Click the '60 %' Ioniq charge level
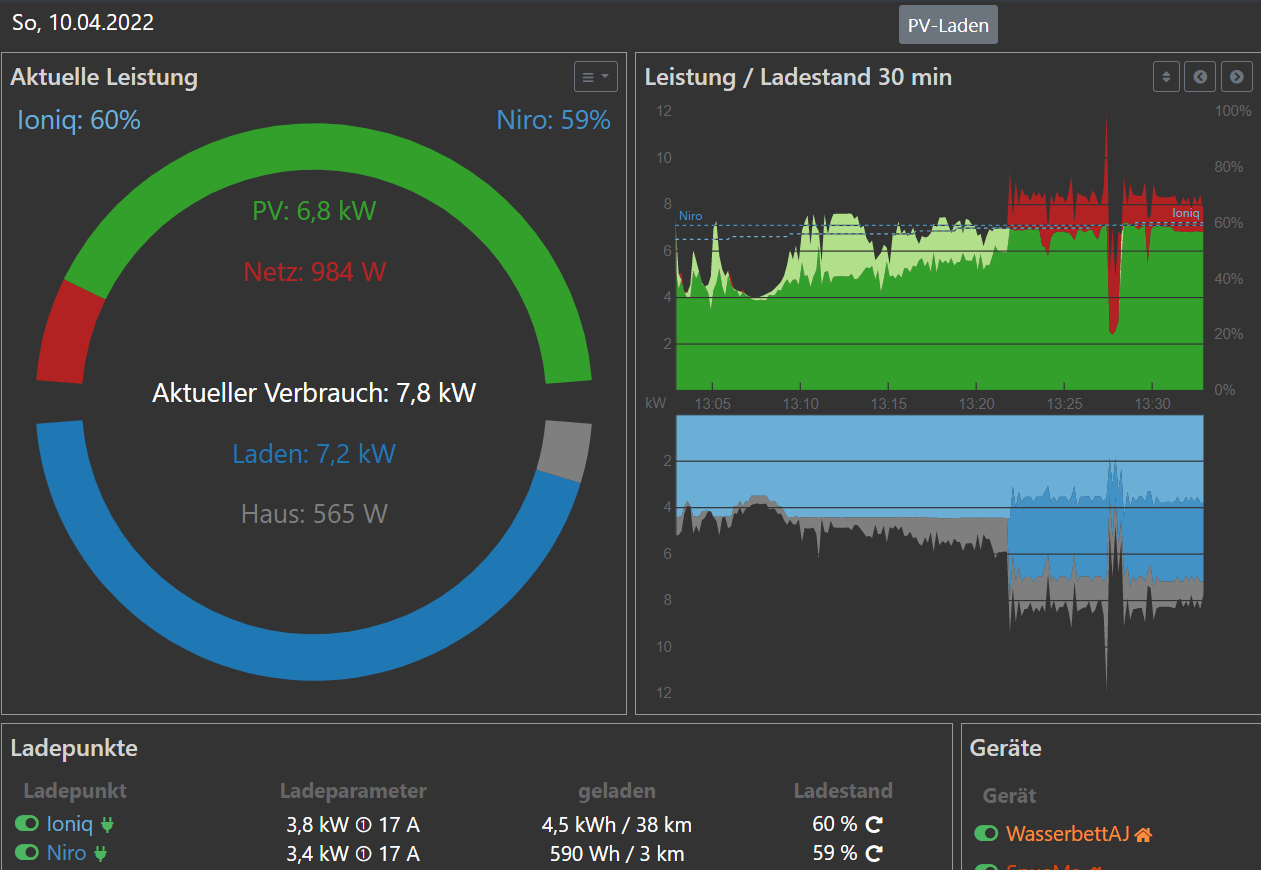The width and height of the screenshot is (1261, 870). (835, 826)
